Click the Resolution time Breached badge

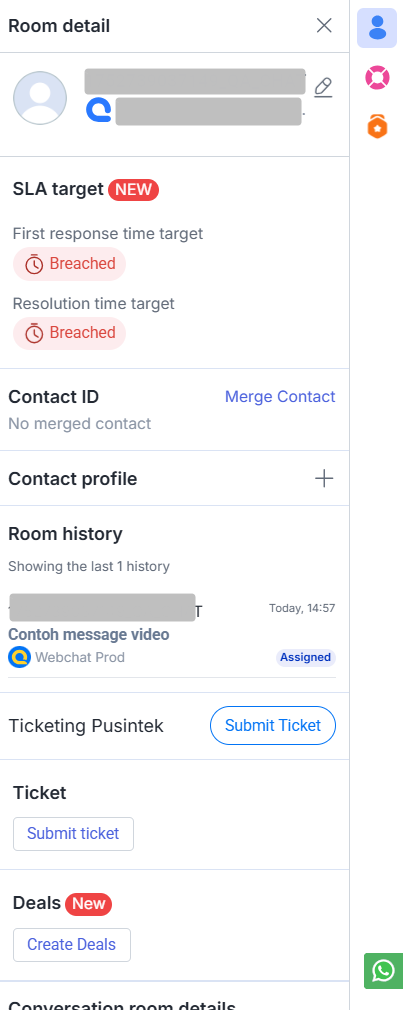(70, 333)
